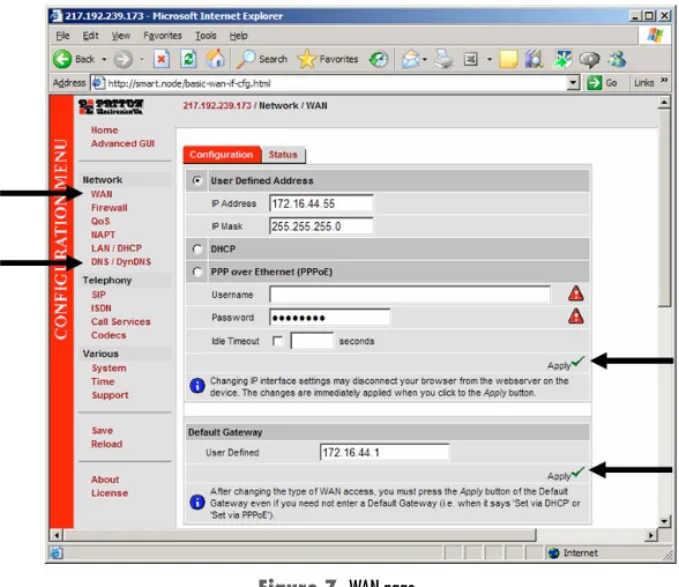Open the ISDN link
Screen dimensions: 679x587
pyautogui.click(x=101, y=308)
